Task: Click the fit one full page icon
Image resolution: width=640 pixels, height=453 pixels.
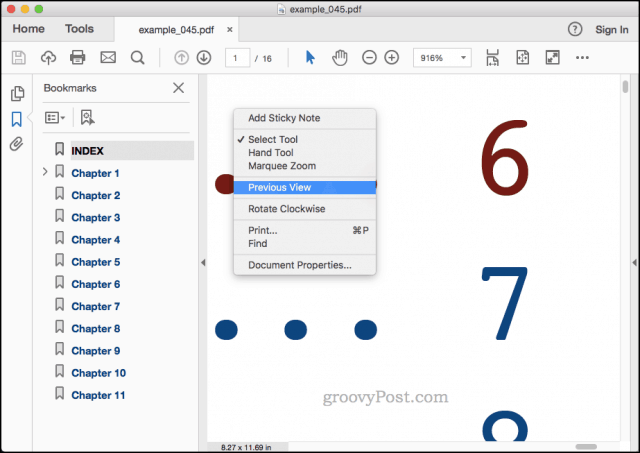Action: coord(522,58)
